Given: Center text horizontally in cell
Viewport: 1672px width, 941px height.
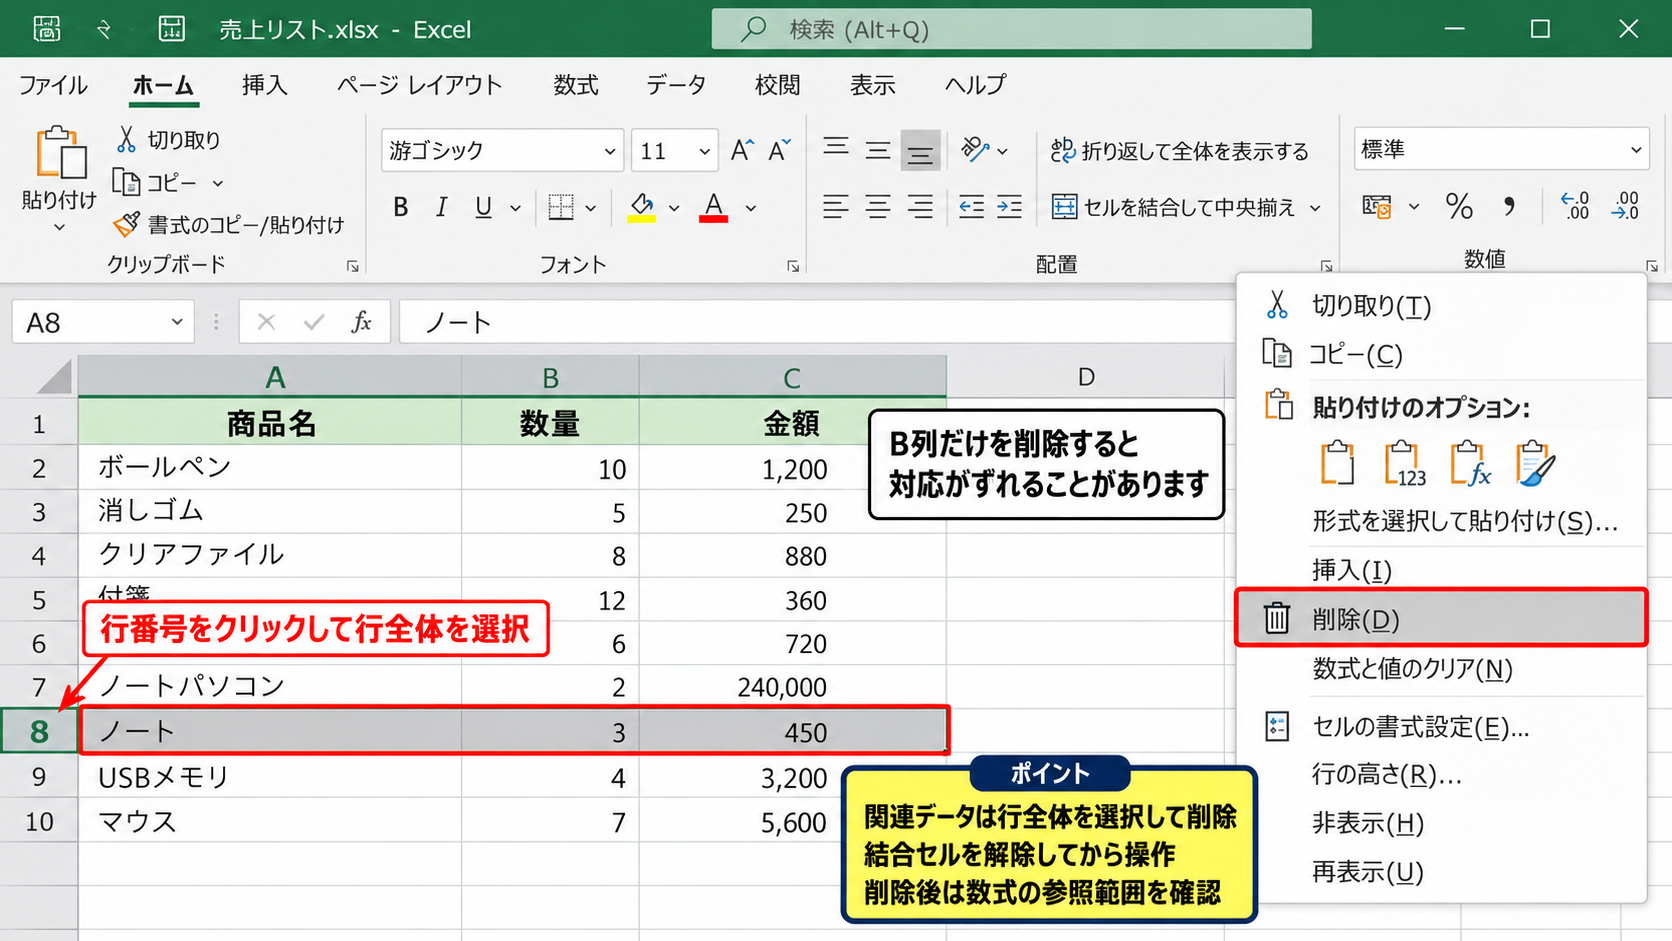Looking at the screenshot, I should [878, 207].
